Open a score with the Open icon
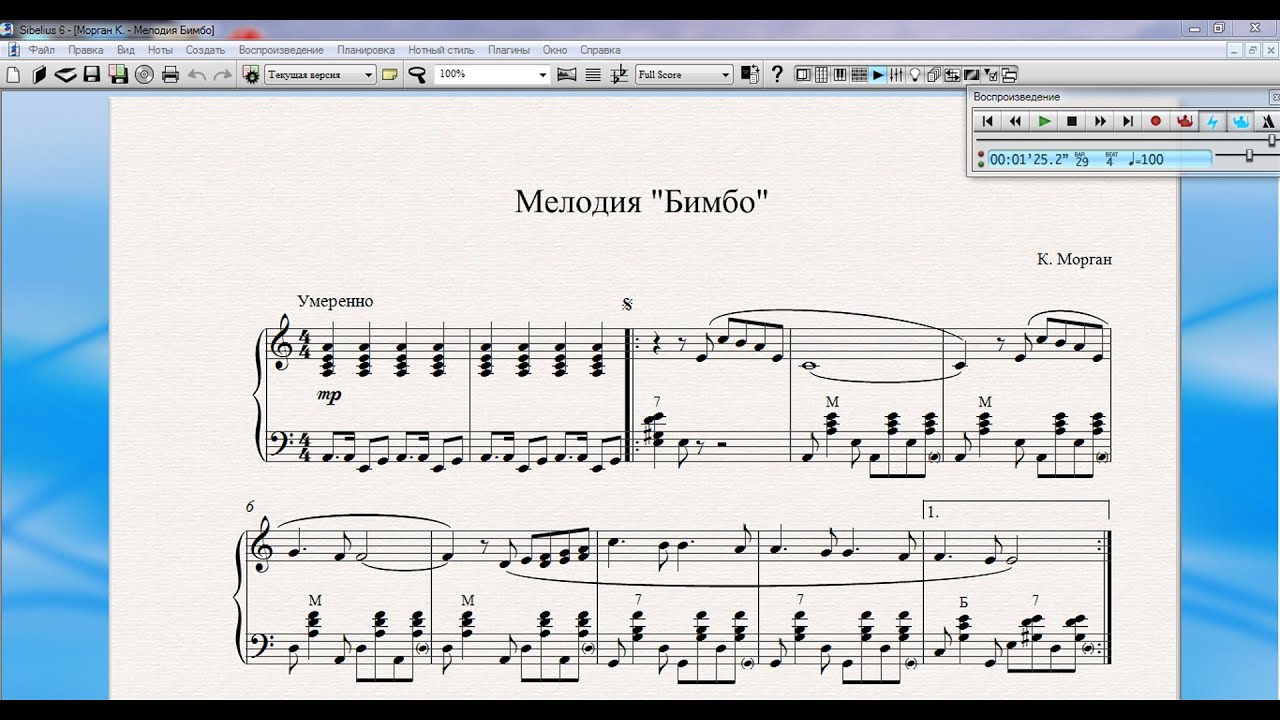This screenshot has width=1280, height=720. (x=40, y=74)
